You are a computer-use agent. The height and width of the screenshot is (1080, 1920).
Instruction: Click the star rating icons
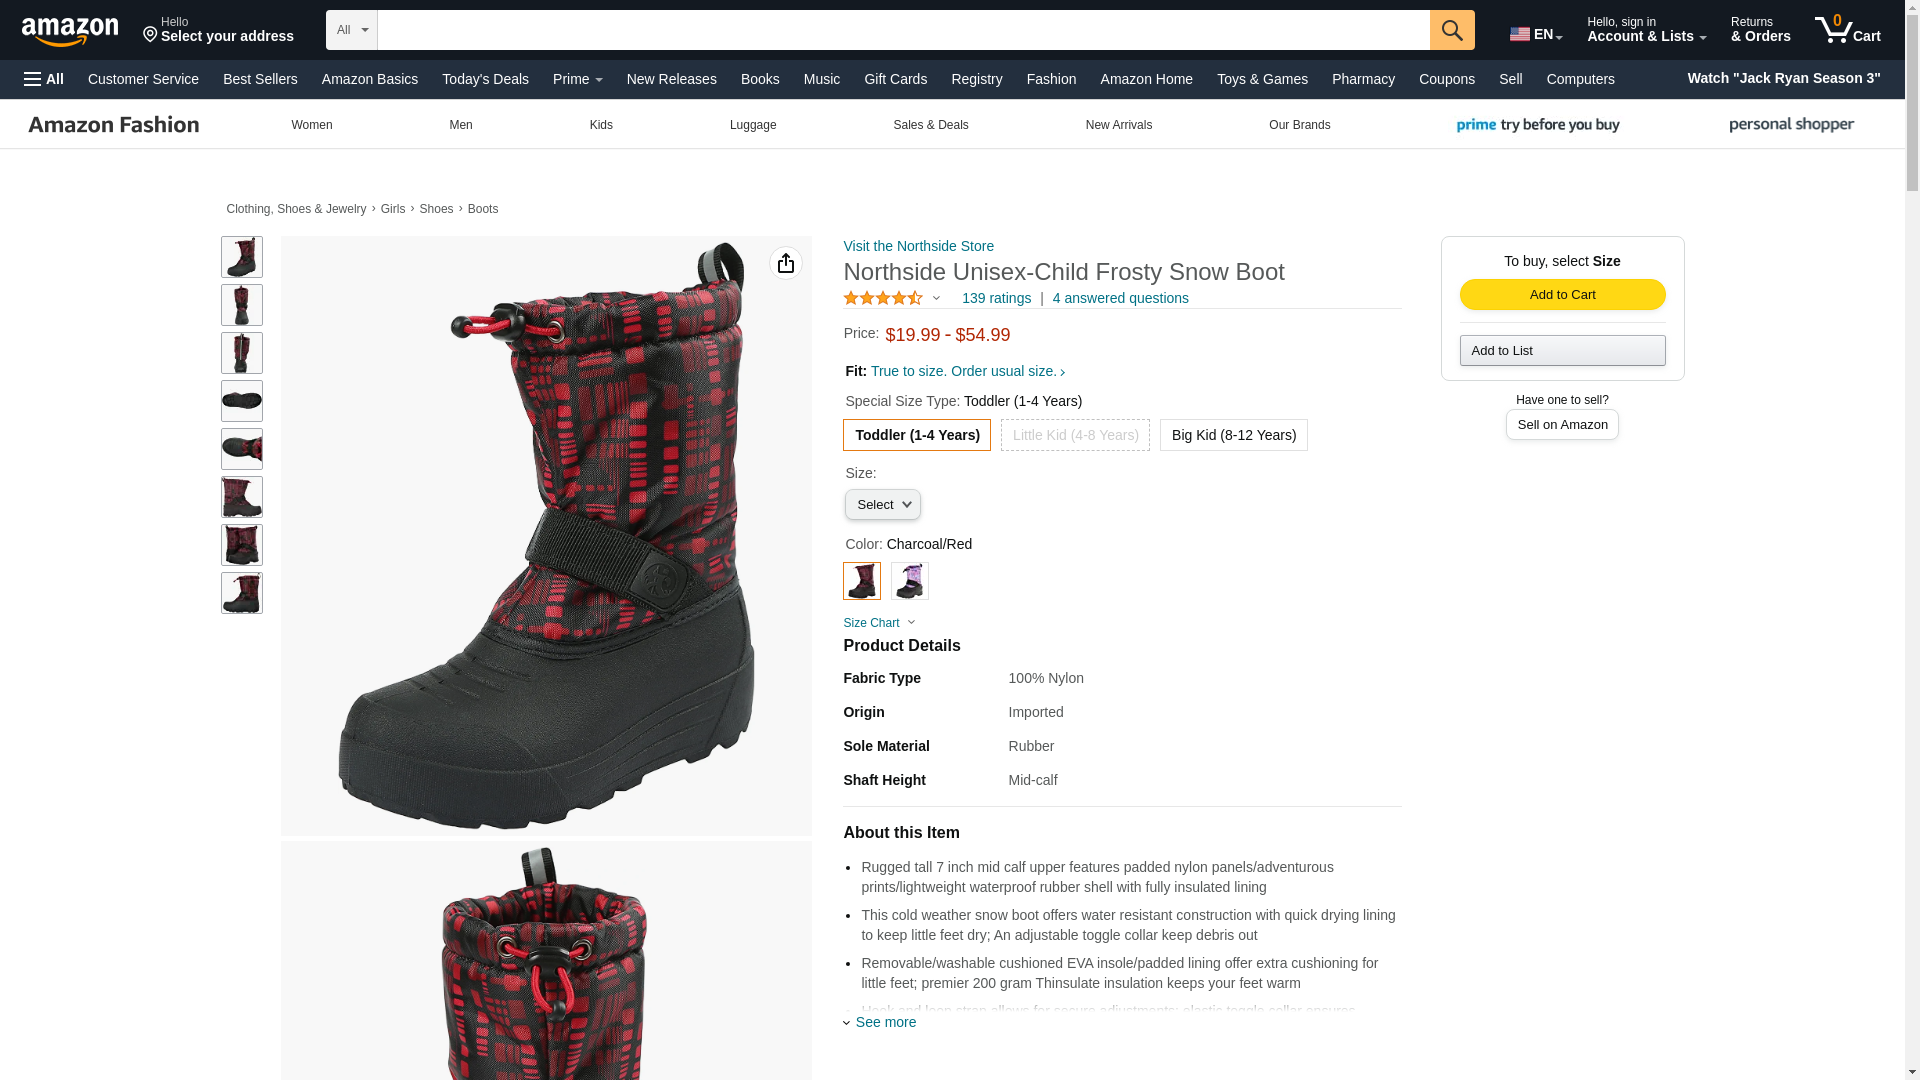tap(883, 298)
